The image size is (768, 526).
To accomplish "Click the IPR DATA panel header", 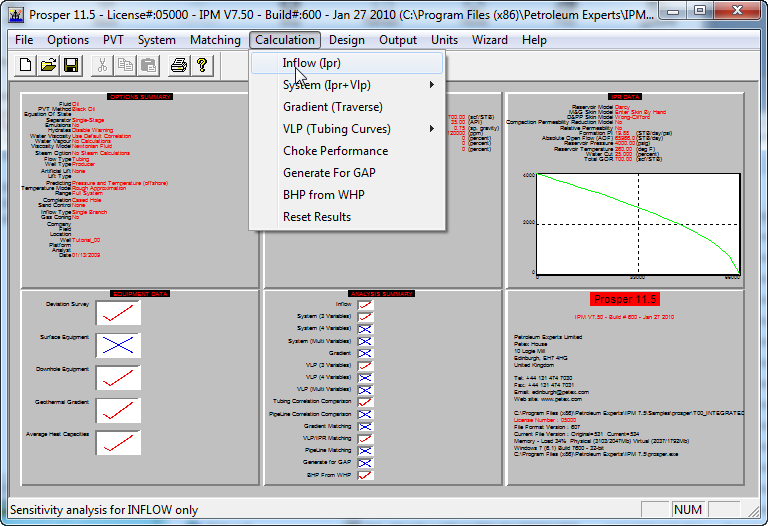I will tap(625, 96).
